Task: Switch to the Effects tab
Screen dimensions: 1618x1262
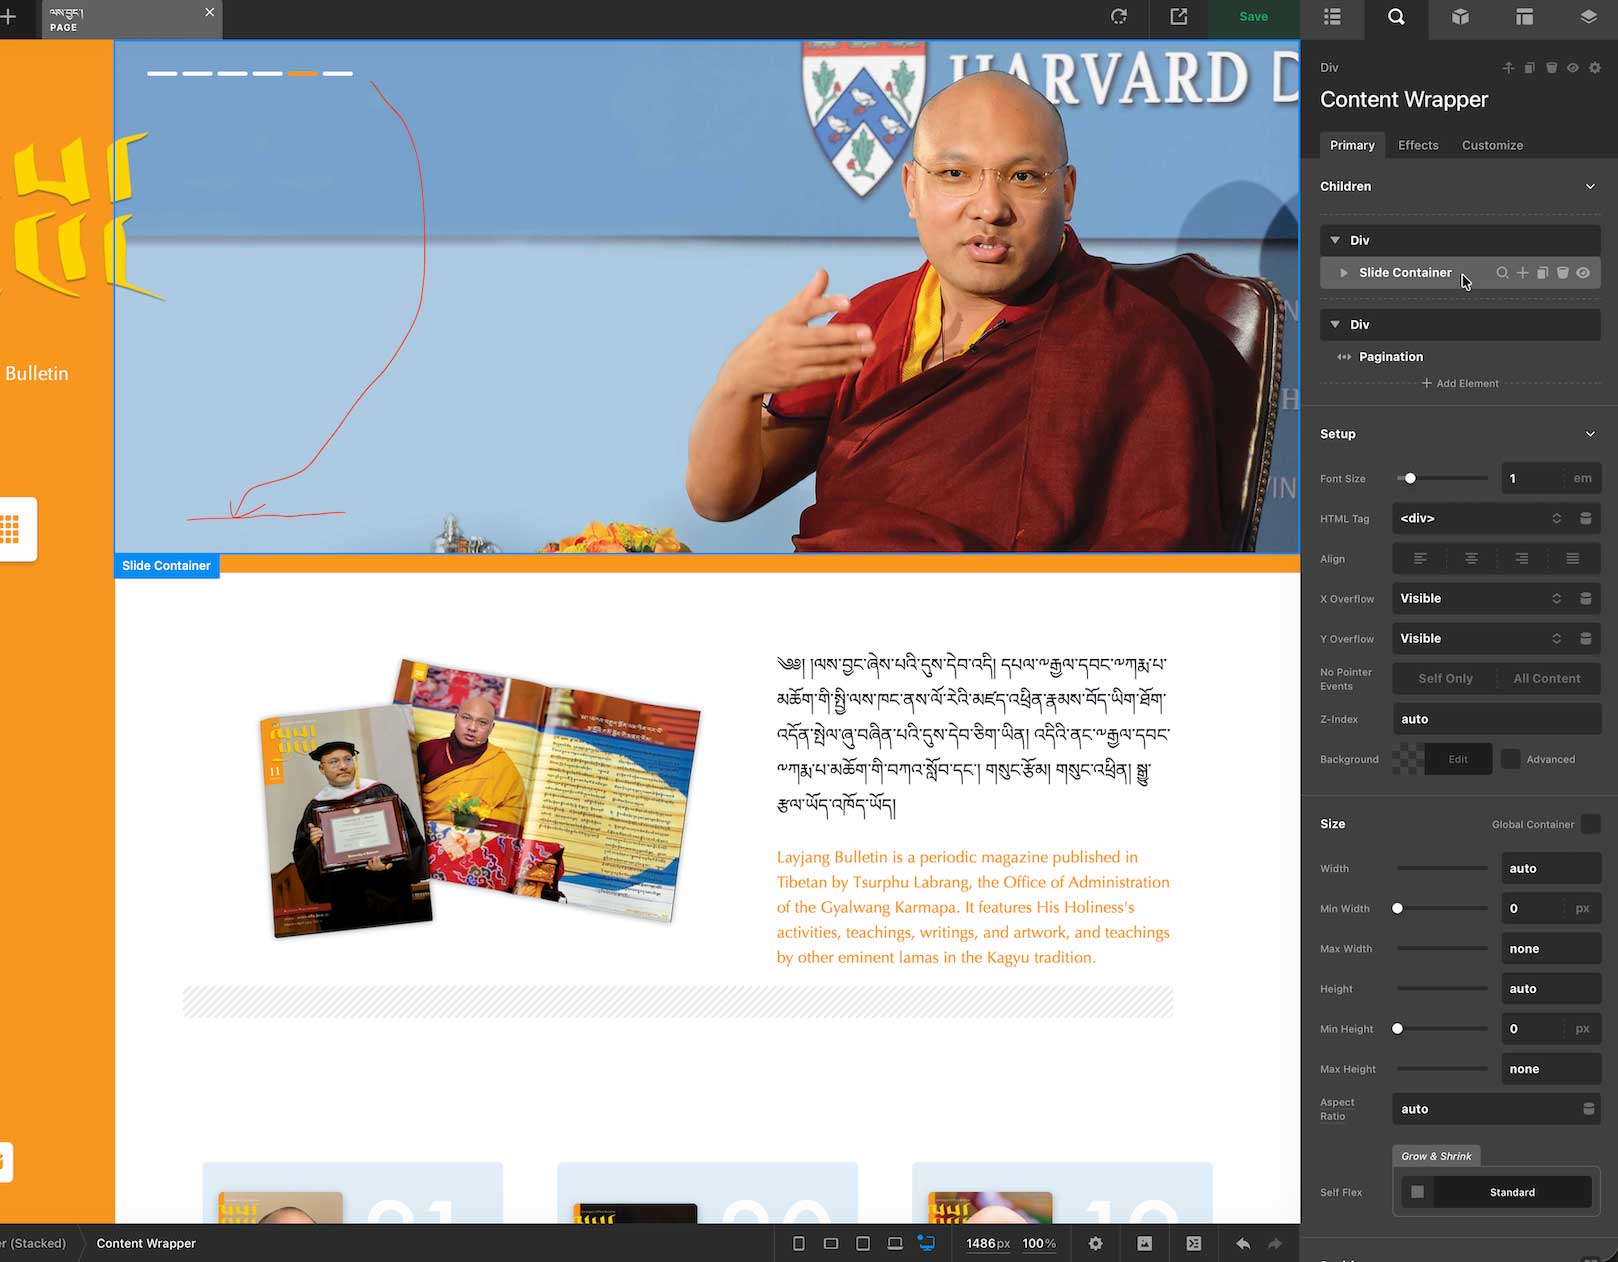Action: tap(1418, 145)
